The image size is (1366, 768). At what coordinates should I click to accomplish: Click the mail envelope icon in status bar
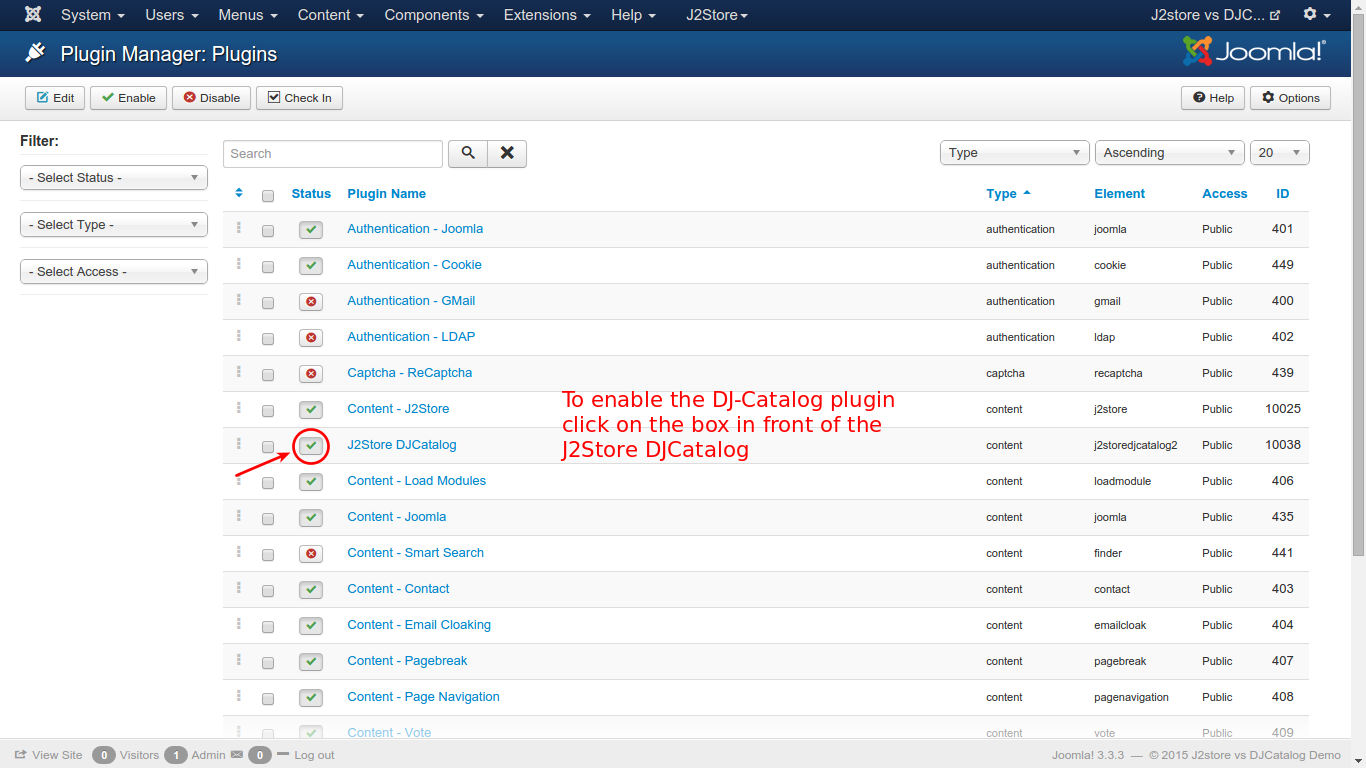click(x=237, y=755)
